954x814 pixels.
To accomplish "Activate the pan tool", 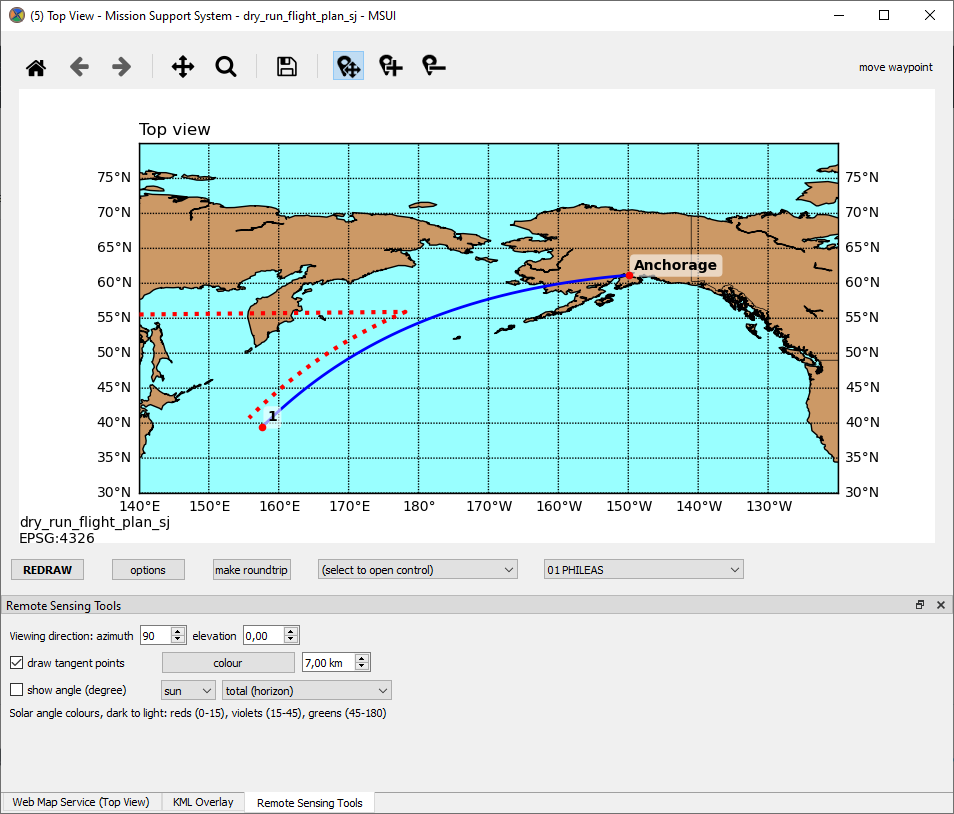I will pyautogui.click(x=182, y=66).
